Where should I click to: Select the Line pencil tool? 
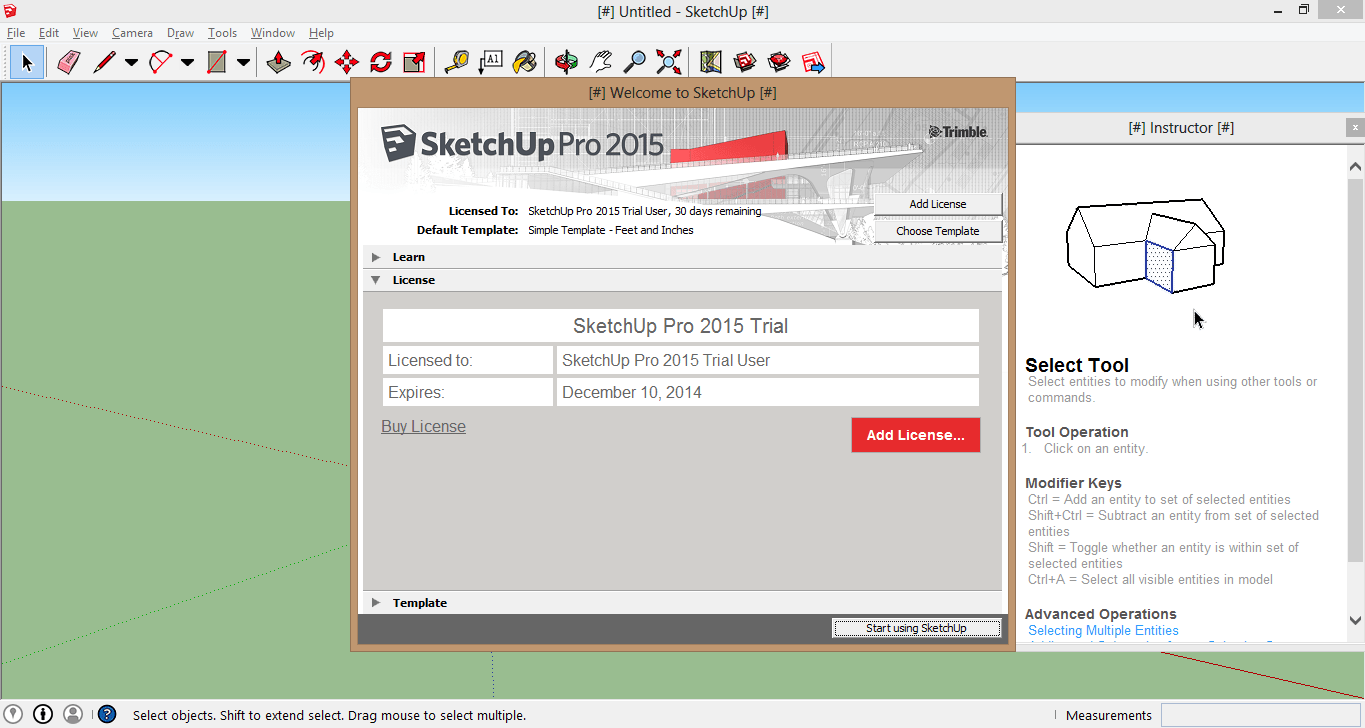[104, 62]
